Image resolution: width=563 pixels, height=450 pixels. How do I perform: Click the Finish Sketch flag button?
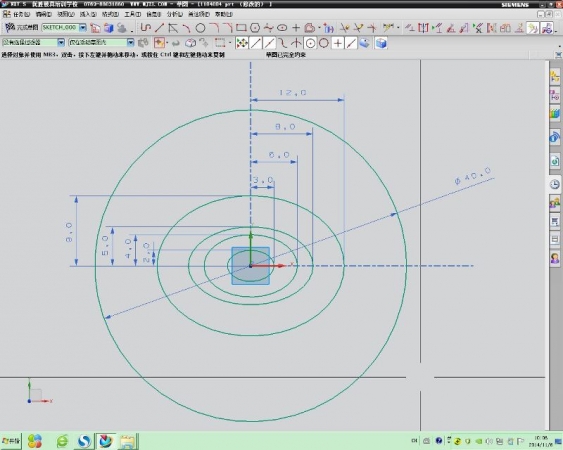point(21,28)
